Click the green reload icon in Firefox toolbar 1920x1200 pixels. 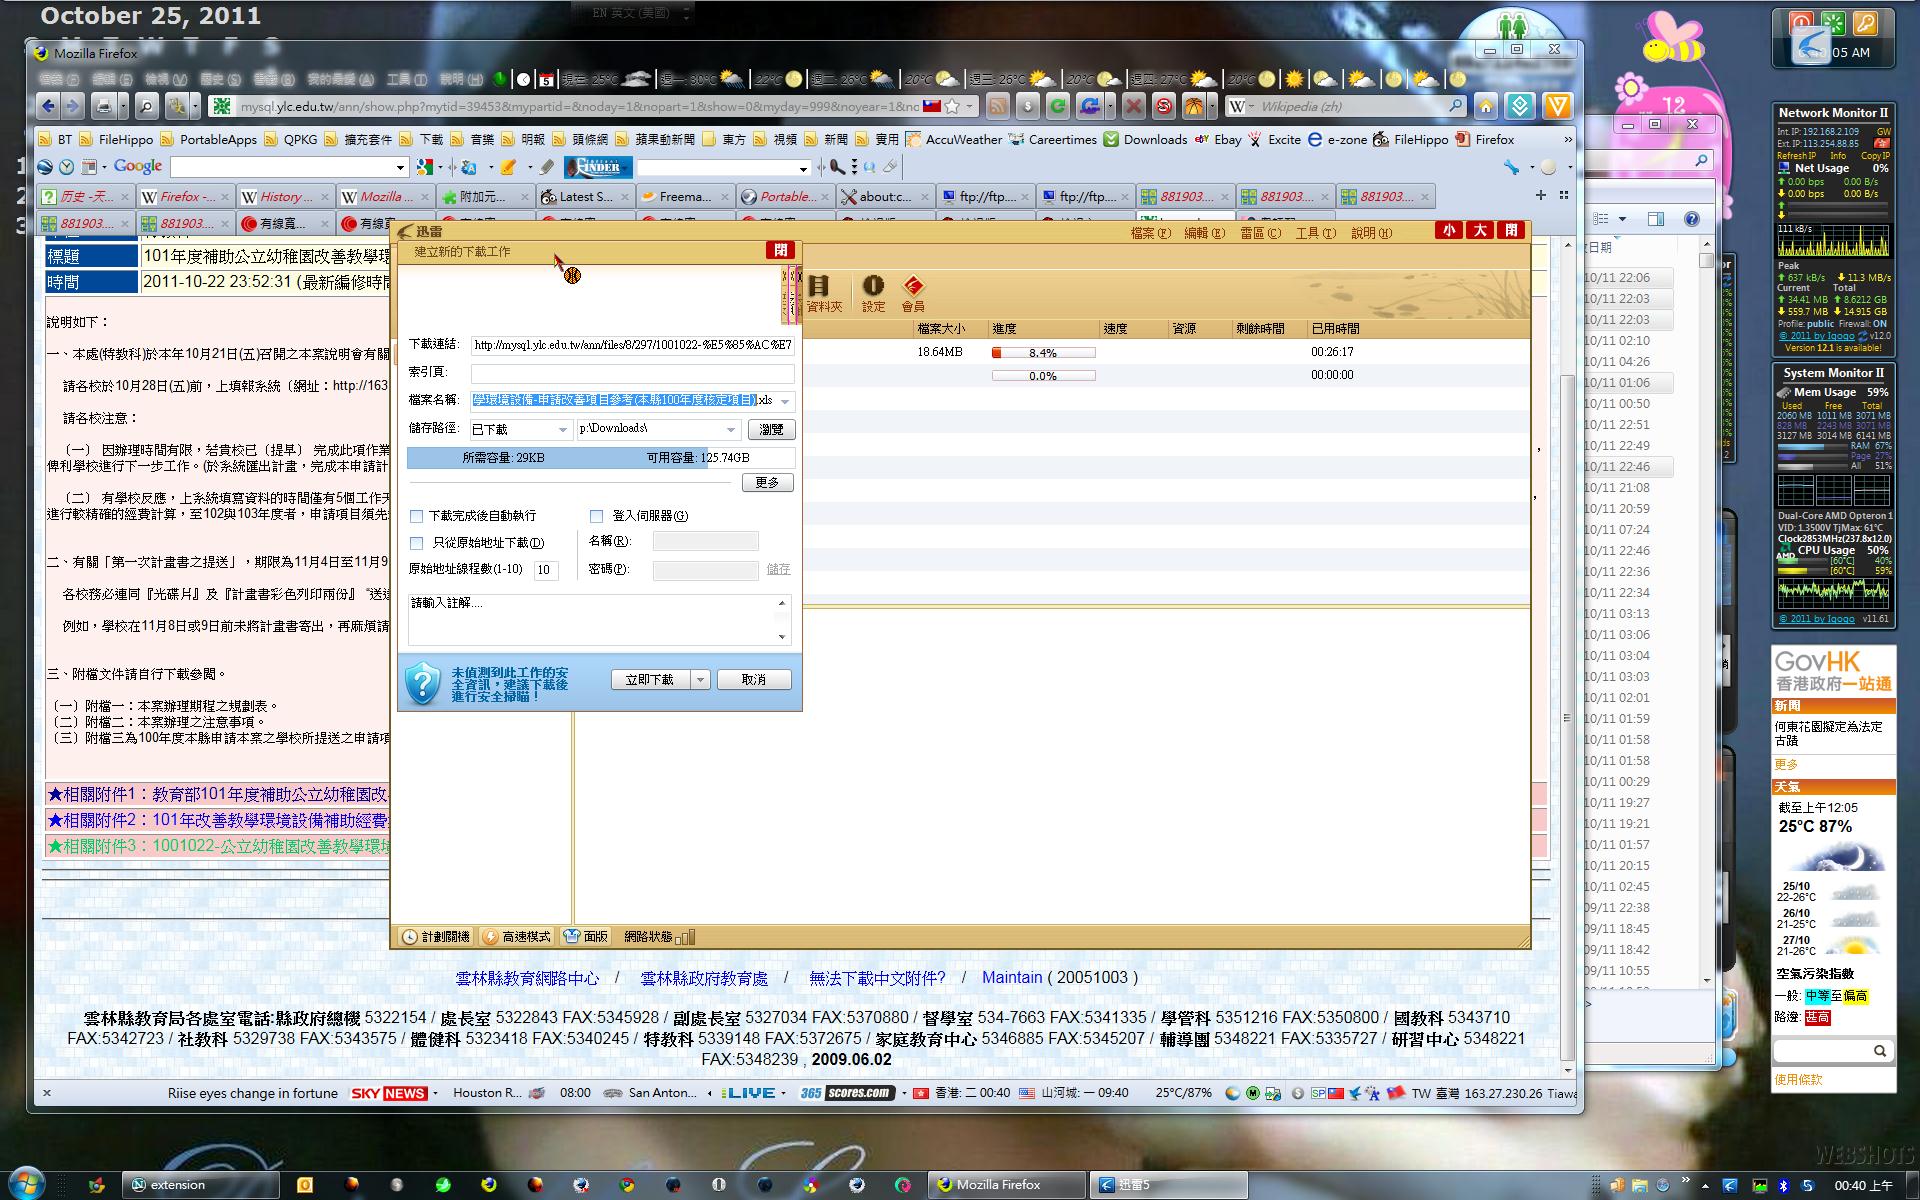[1058, 106]
